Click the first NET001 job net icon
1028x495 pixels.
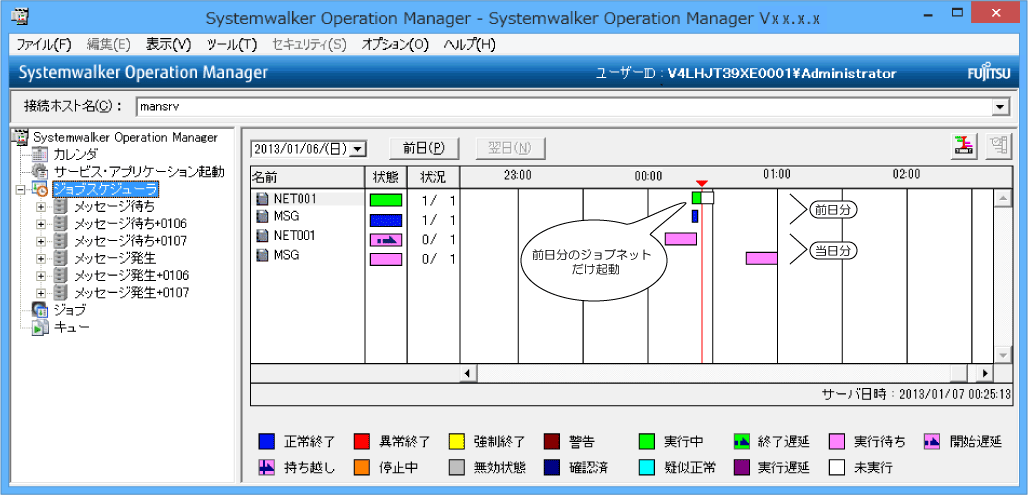[262, 198]
